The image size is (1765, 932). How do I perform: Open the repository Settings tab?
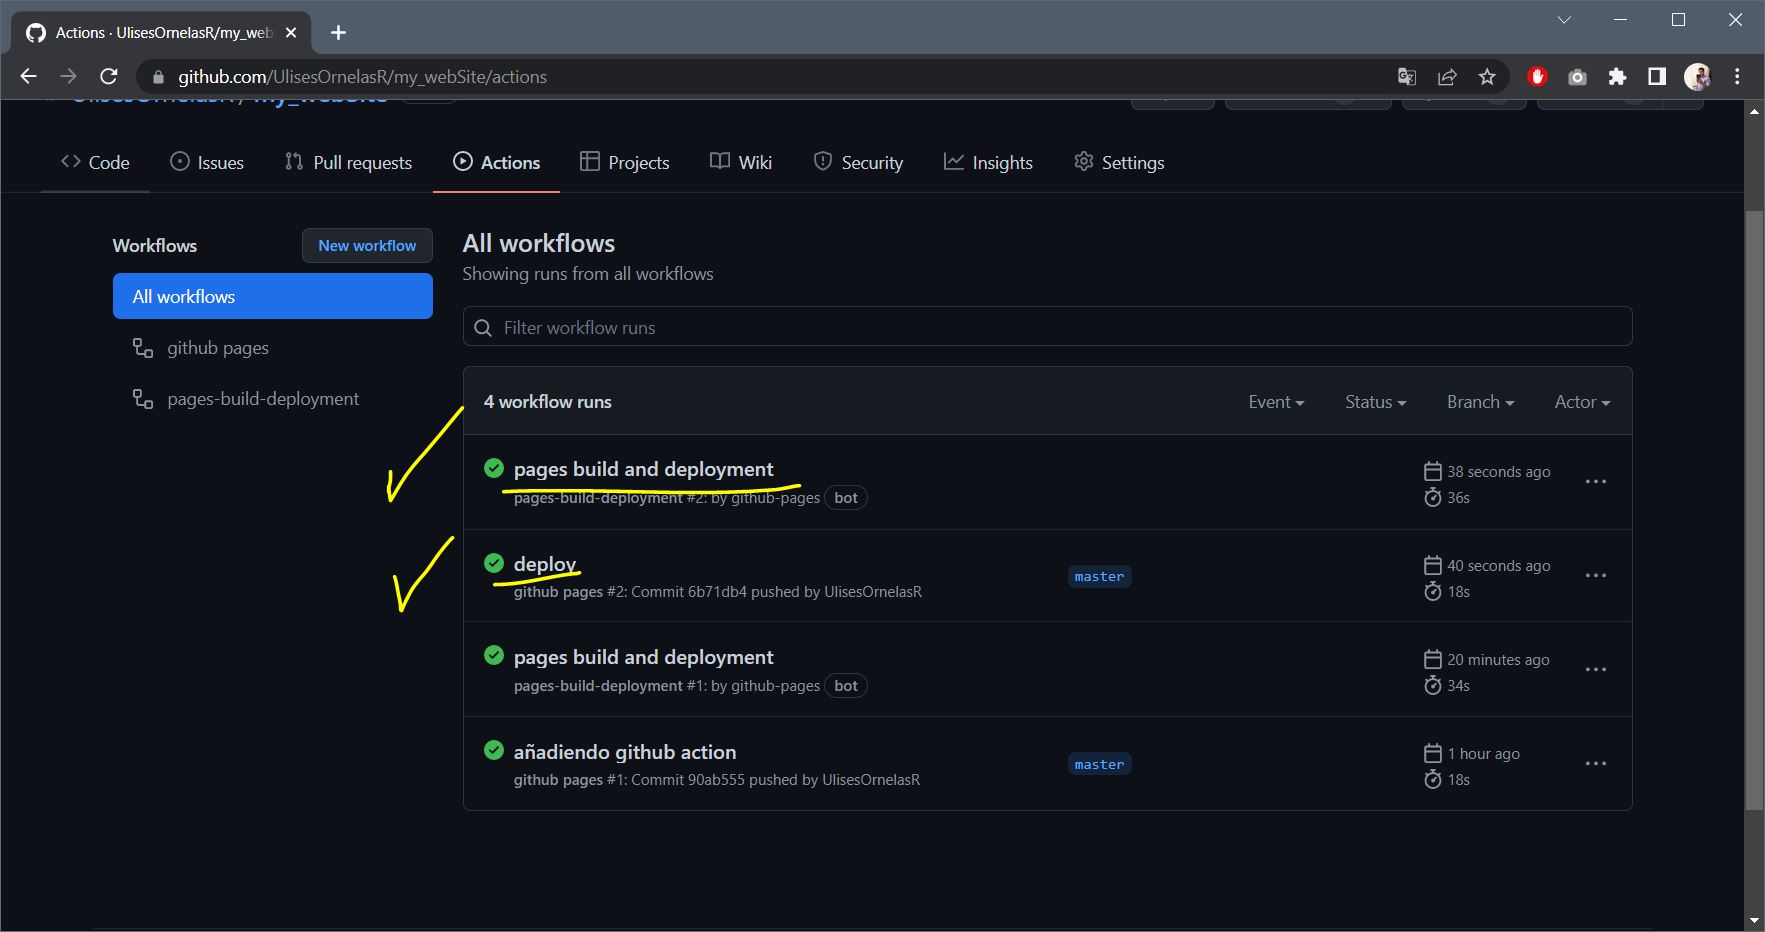pos(1119,162)
